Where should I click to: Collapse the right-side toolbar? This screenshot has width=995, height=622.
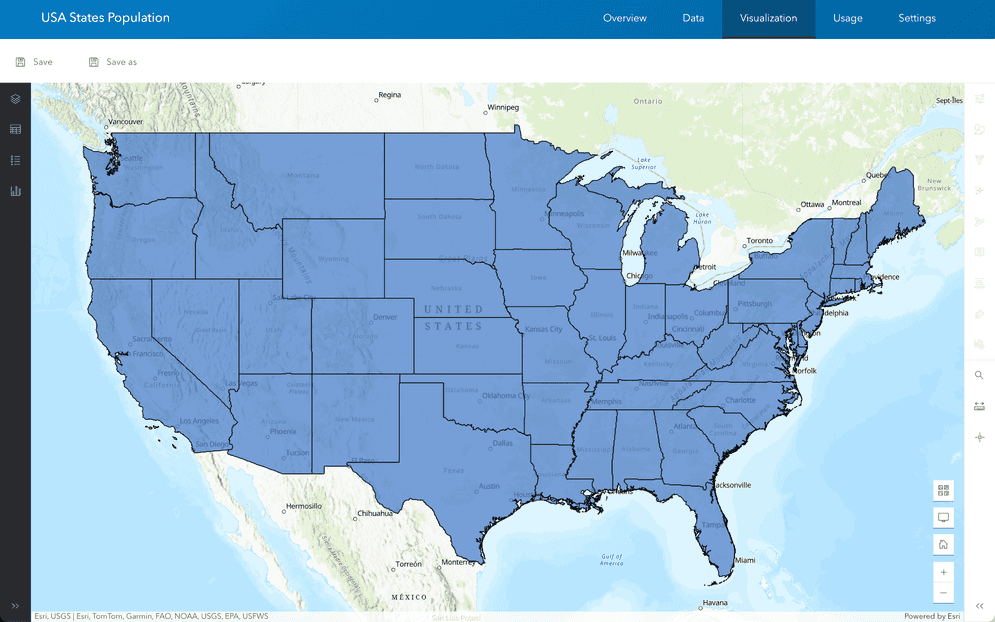[979, 606]
